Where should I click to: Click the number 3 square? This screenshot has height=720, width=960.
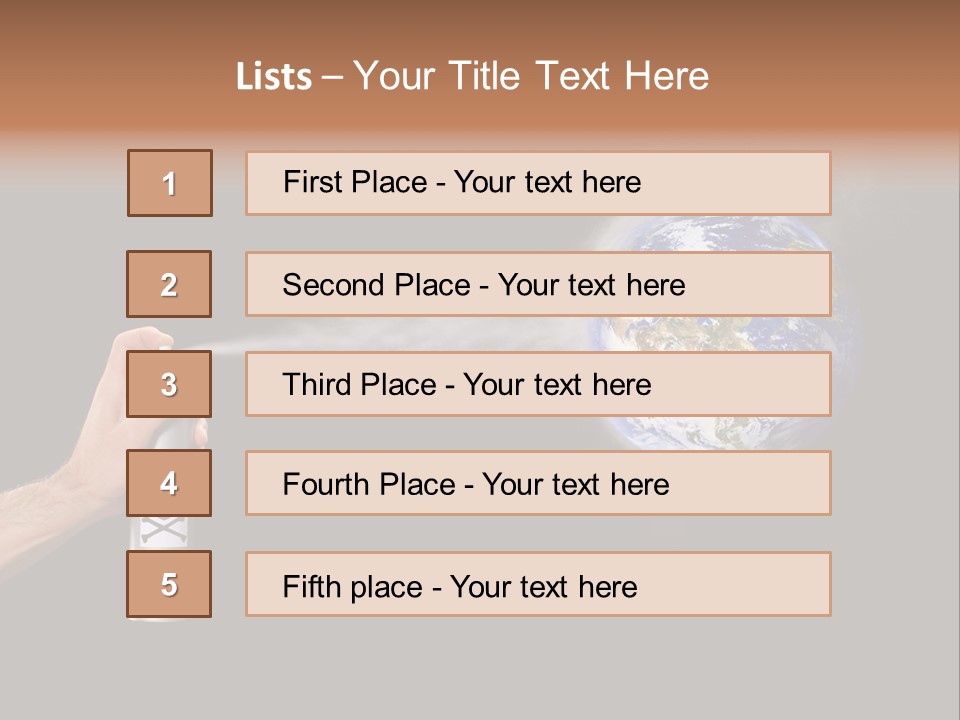click(170, 384)
